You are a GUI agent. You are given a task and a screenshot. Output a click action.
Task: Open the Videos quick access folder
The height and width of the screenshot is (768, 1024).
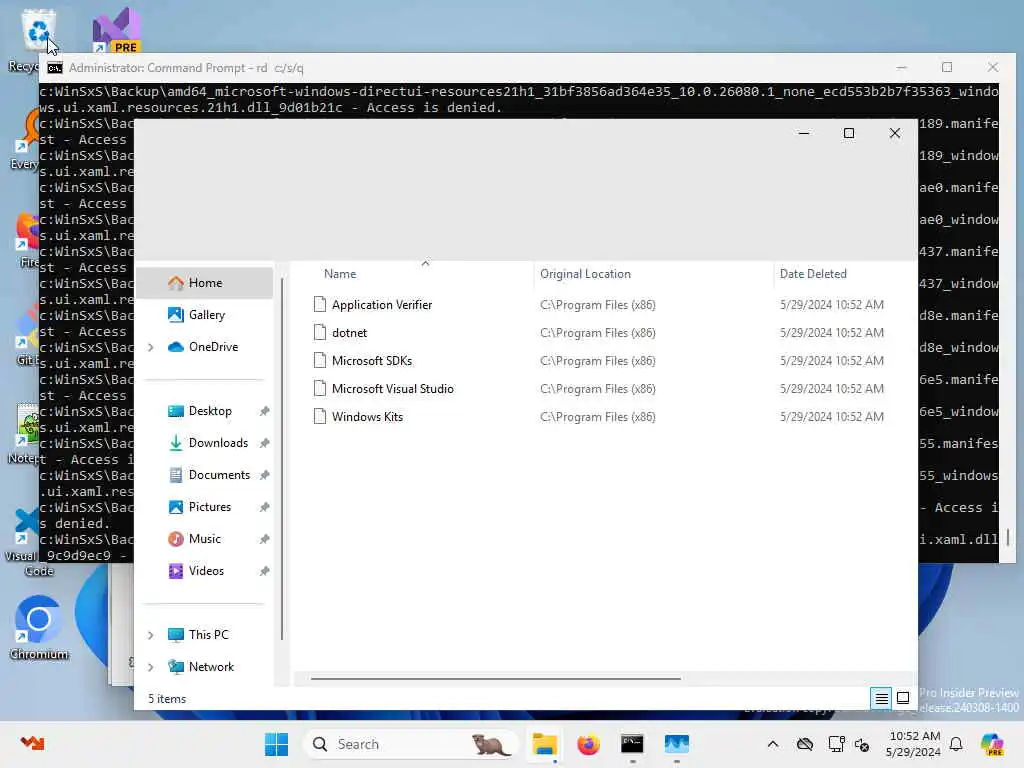click(206, 571)
